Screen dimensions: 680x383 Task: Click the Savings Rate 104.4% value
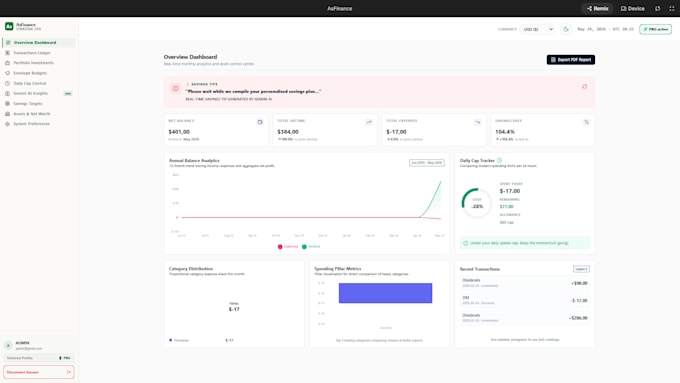coord(505,132)
